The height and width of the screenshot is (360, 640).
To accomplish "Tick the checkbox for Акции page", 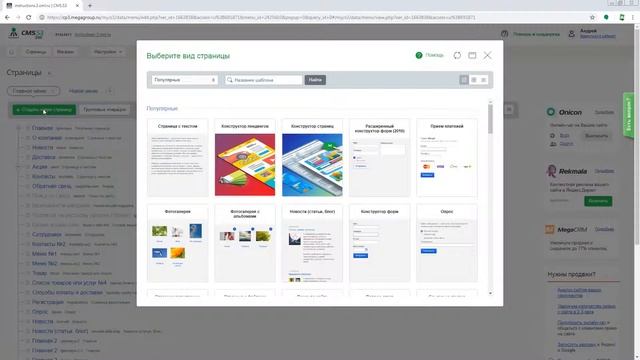I will click(x=28, y=167).
